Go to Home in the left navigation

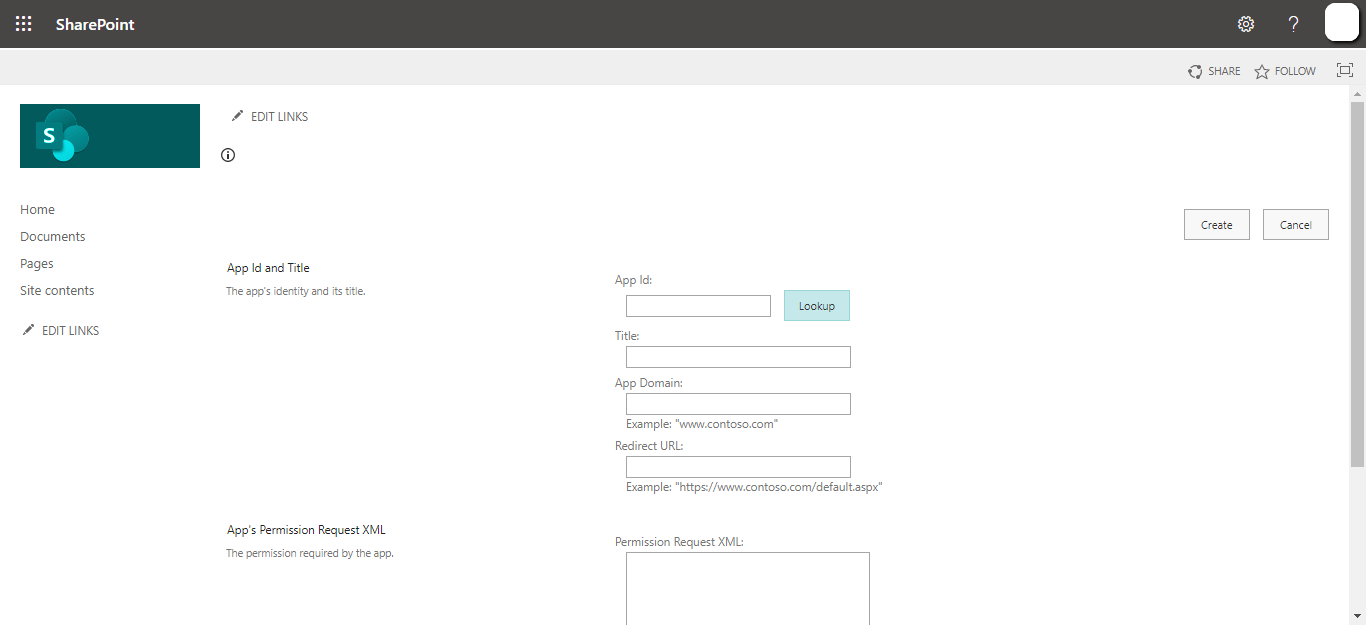tap(37, 210)
